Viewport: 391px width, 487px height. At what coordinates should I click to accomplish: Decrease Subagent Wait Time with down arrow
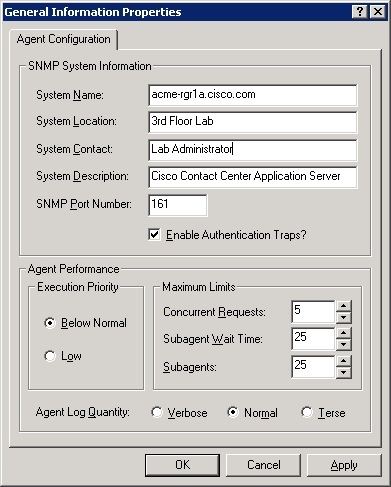pos(344,344)
